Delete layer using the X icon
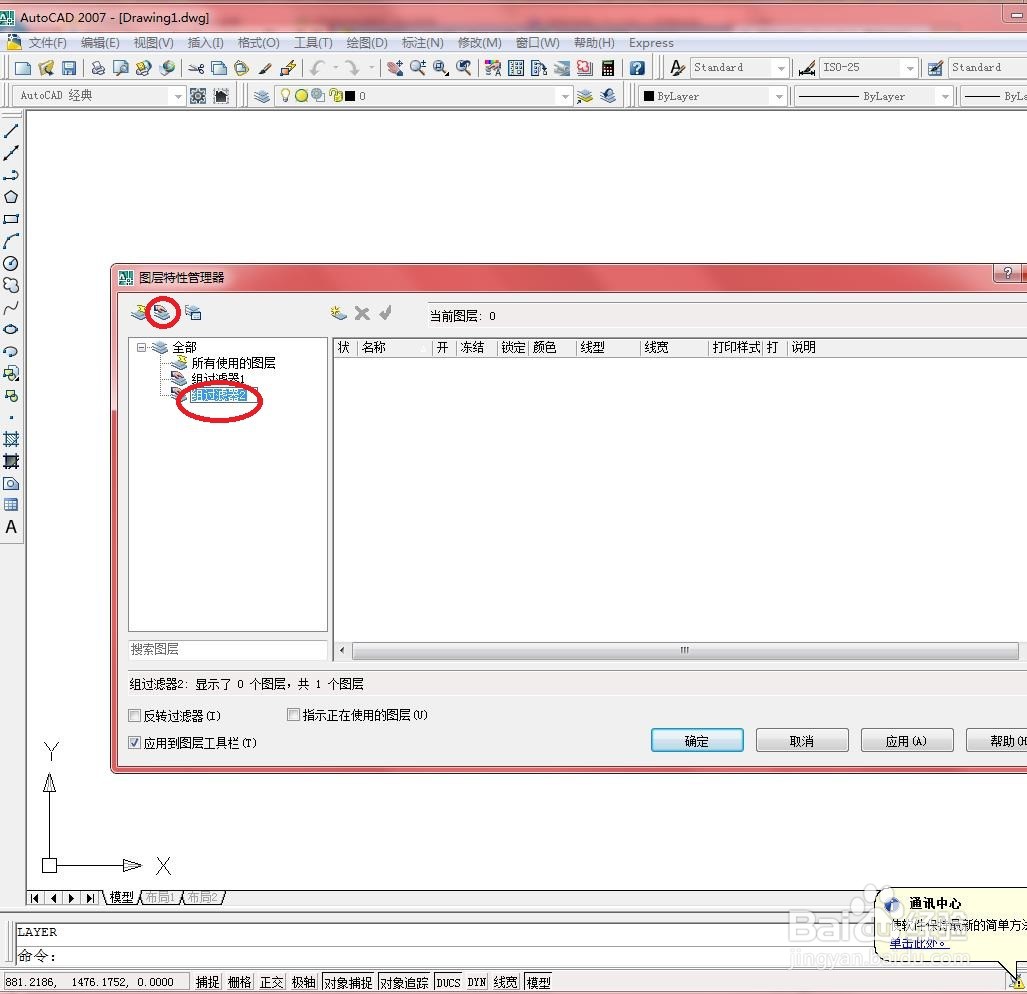This screenshot has height=994, width=1027. [x=362, y=314]
